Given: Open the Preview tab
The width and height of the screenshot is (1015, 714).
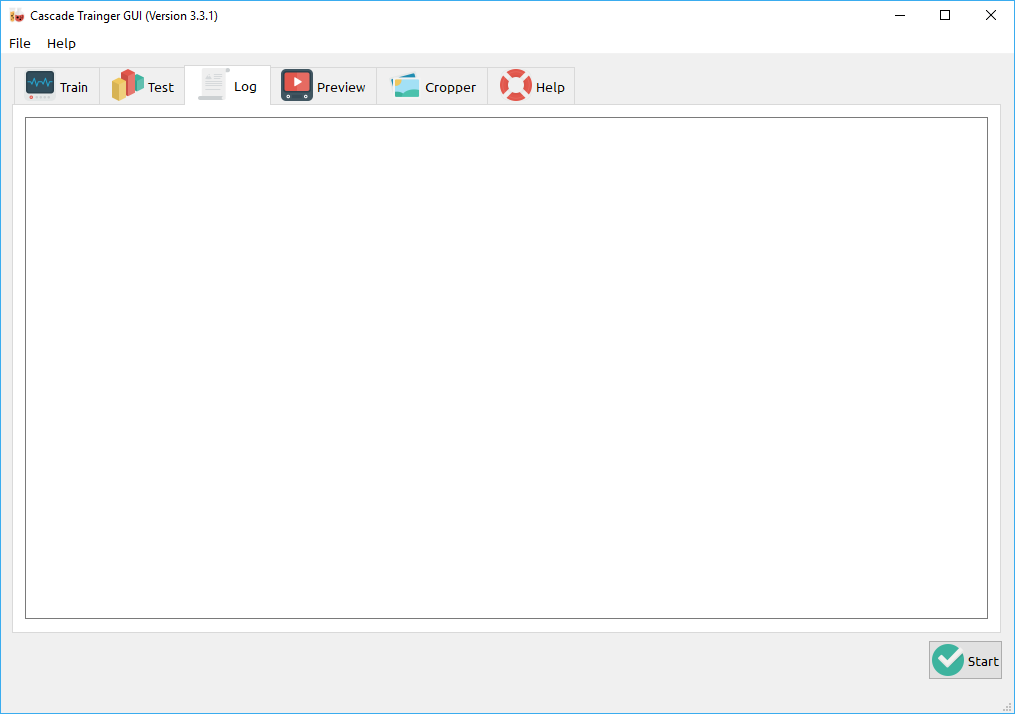Looking at the screenshot, I should coord(323,86).
